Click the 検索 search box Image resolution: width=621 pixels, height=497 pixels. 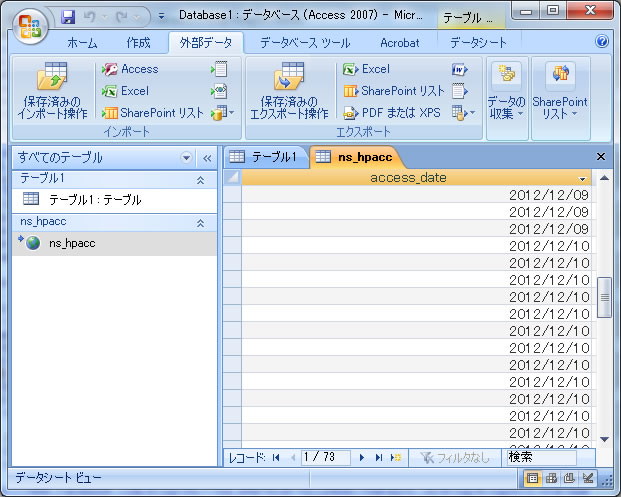pyautogui.click(x=546, y=457)
